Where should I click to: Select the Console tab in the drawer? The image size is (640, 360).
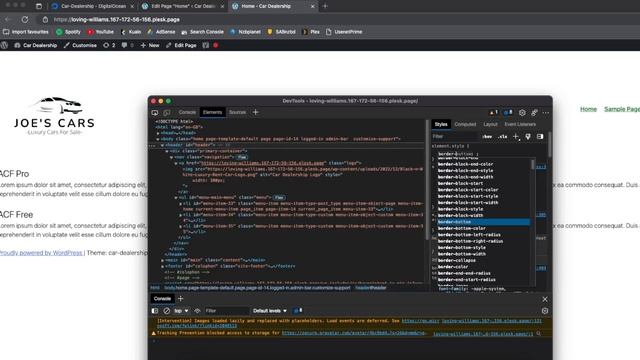click(x=162, y=299)
